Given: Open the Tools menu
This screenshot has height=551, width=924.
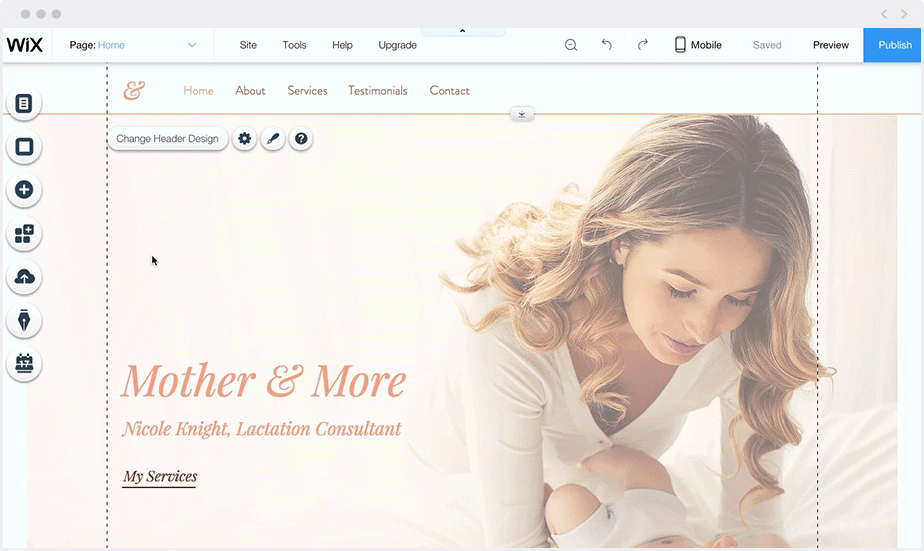Looking at the screenshot, I should 294,45.
